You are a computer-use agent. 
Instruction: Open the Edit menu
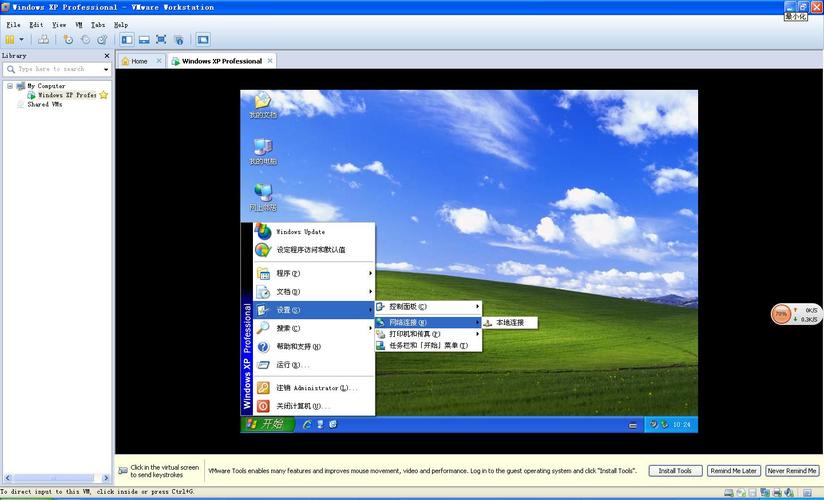(36, 25)
